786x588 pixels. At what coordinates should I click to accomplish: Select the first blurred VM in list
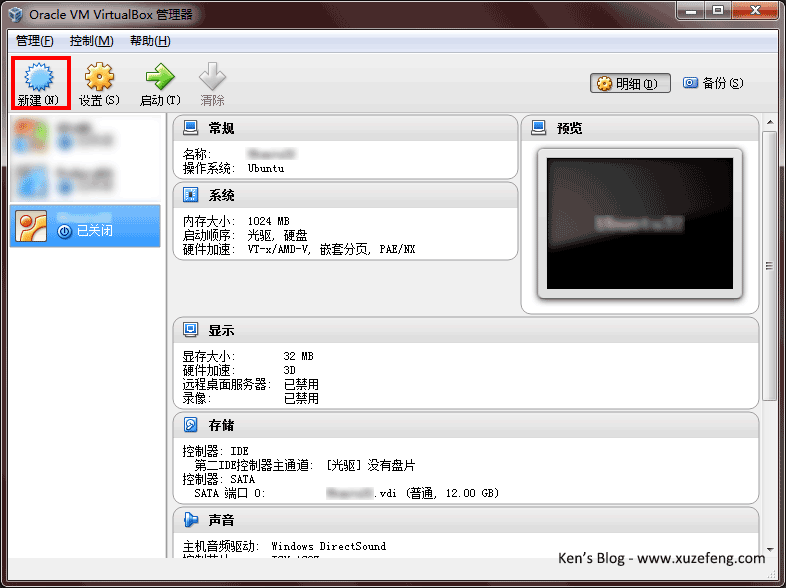pyautogui.click(x=85, y=136)
